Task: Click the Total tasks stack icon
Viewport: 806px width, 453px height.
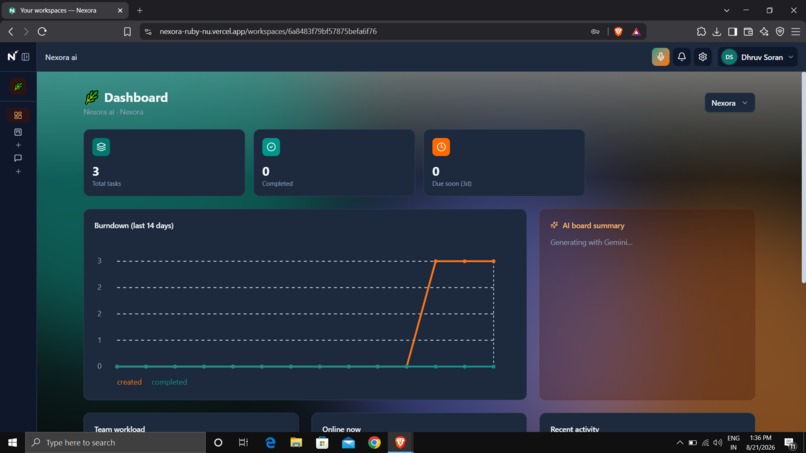Action: pos(101,147)
